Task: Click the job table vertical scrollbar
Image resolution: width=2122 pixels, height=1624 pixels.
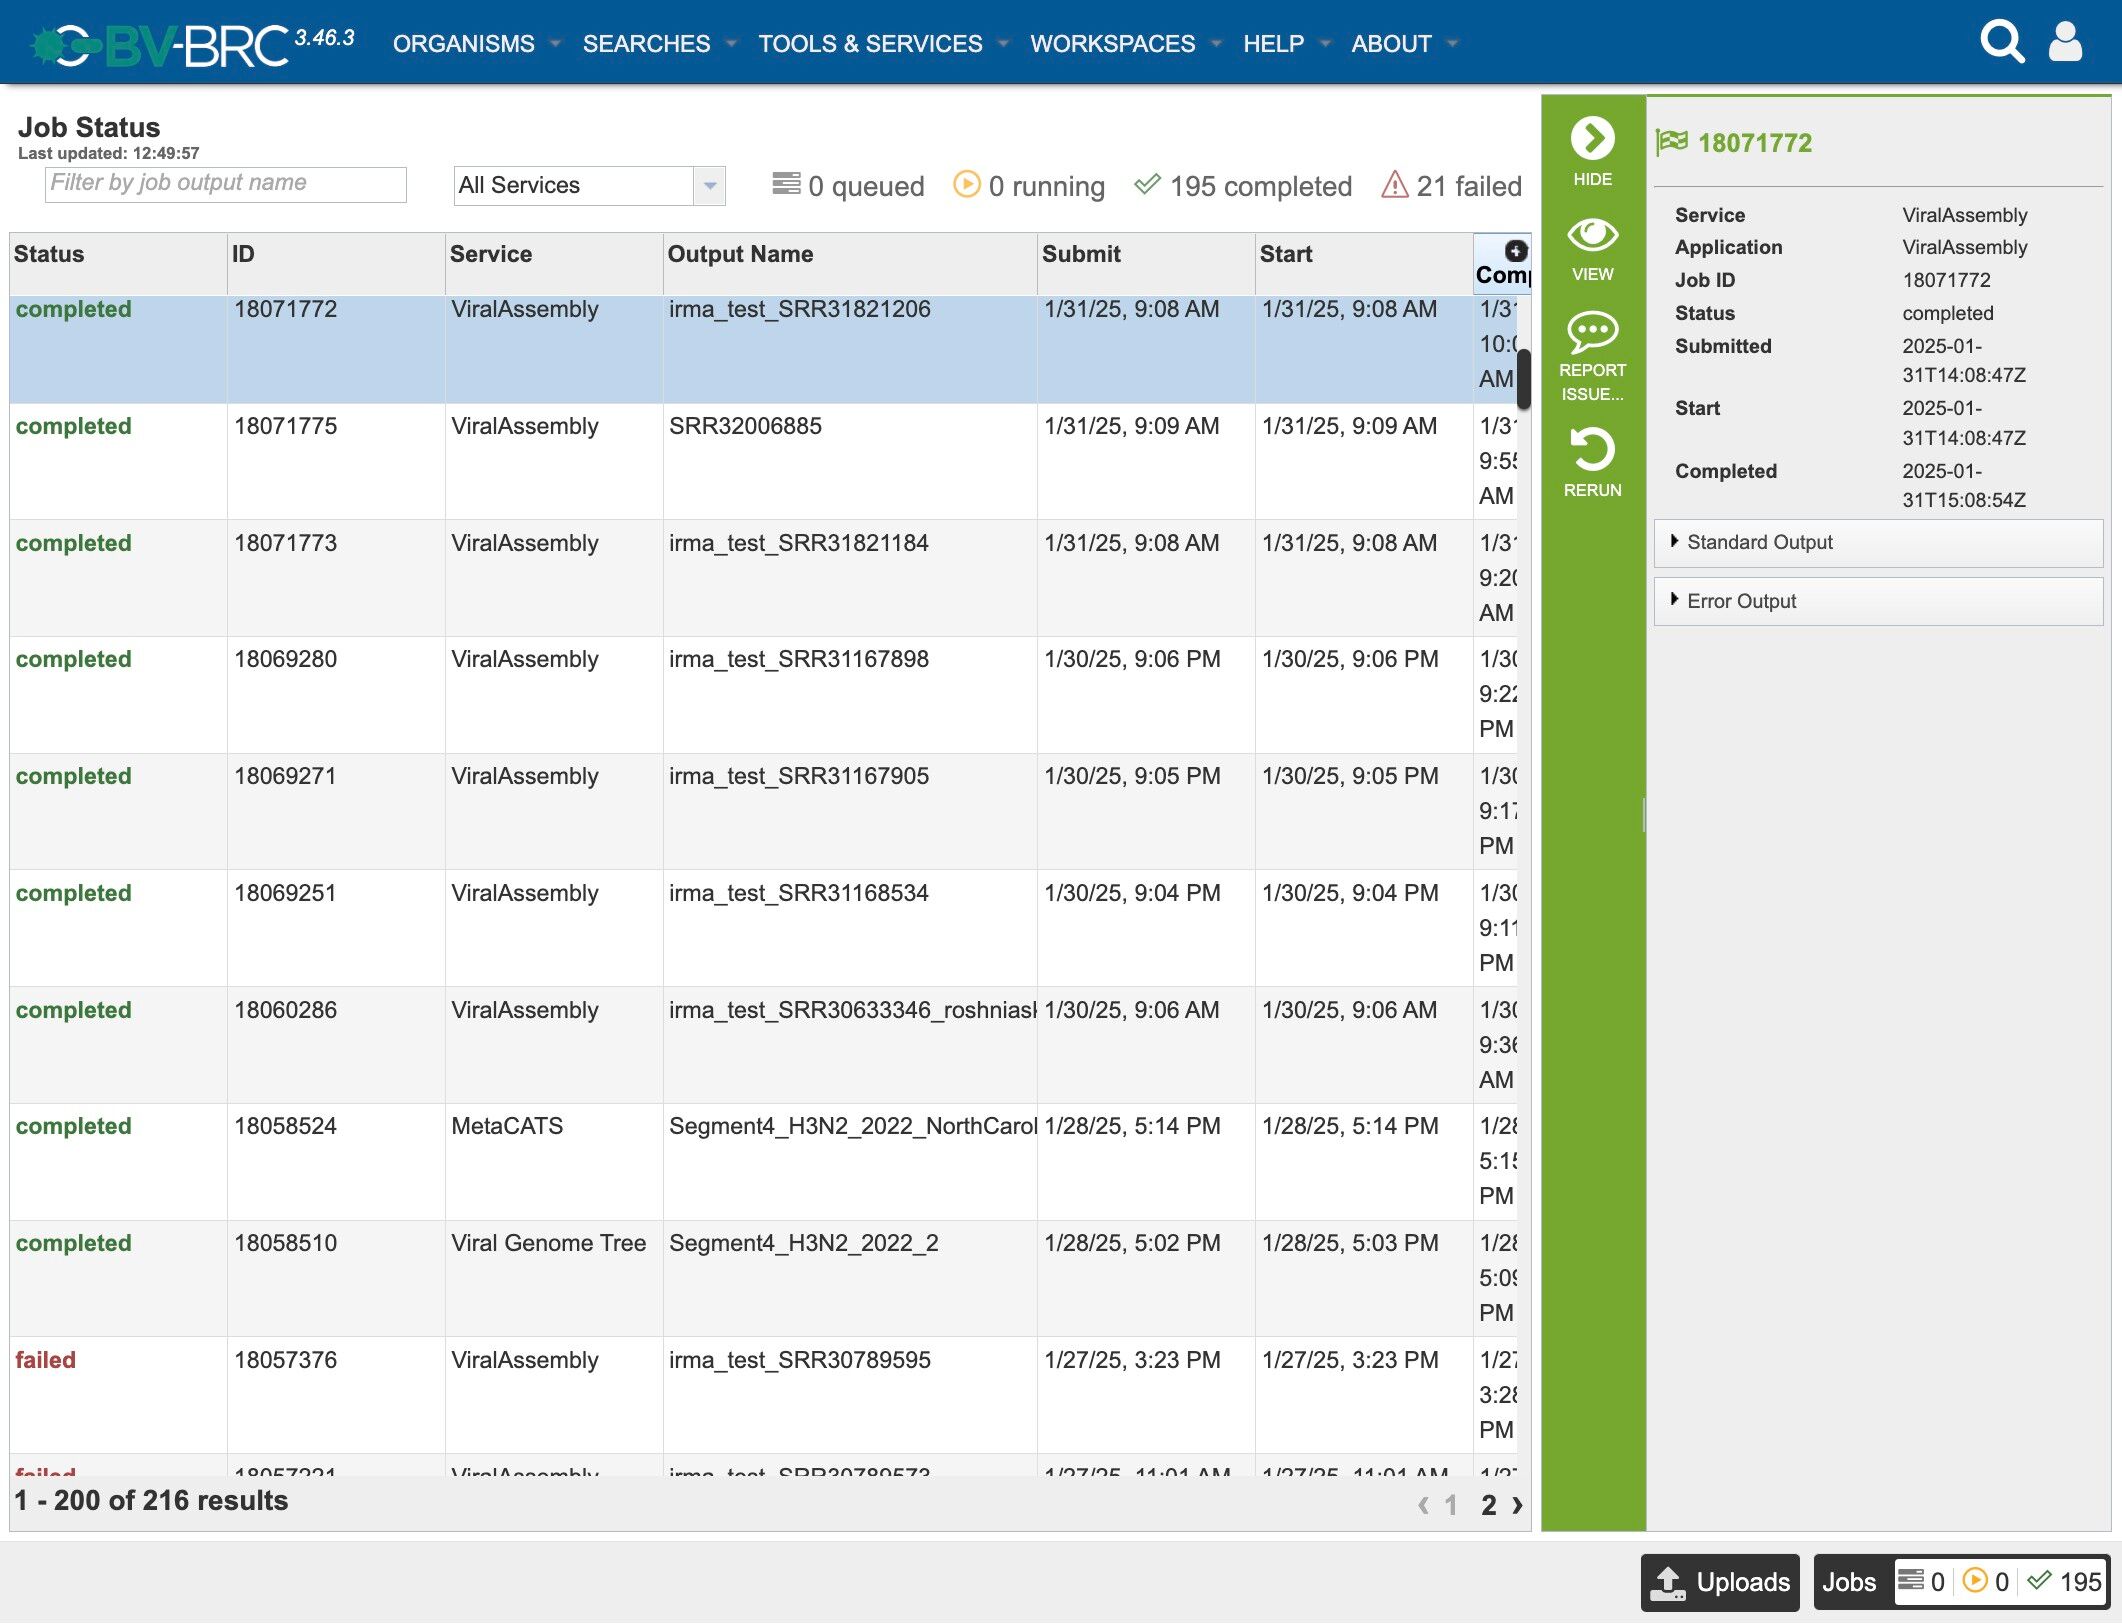Action: tap(1524, 378)
